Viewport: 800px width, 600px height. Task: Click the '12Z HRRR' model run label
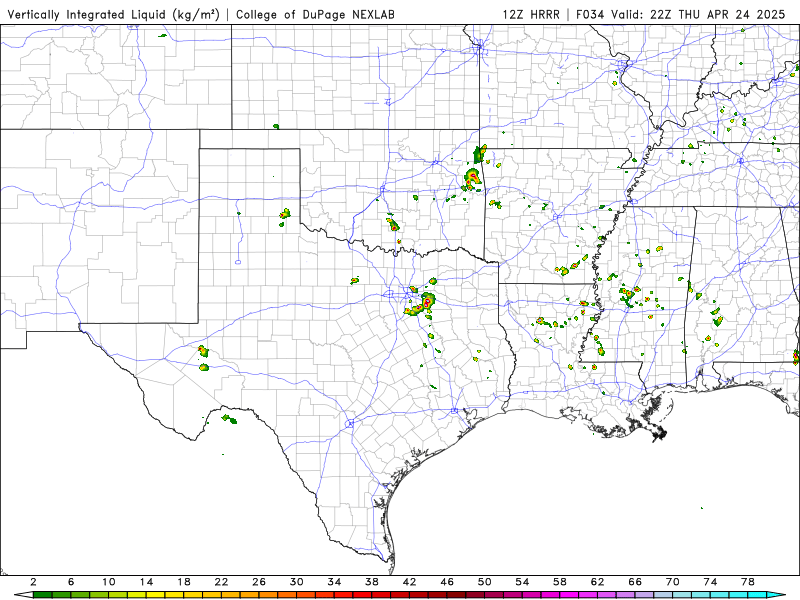point(531,14)
